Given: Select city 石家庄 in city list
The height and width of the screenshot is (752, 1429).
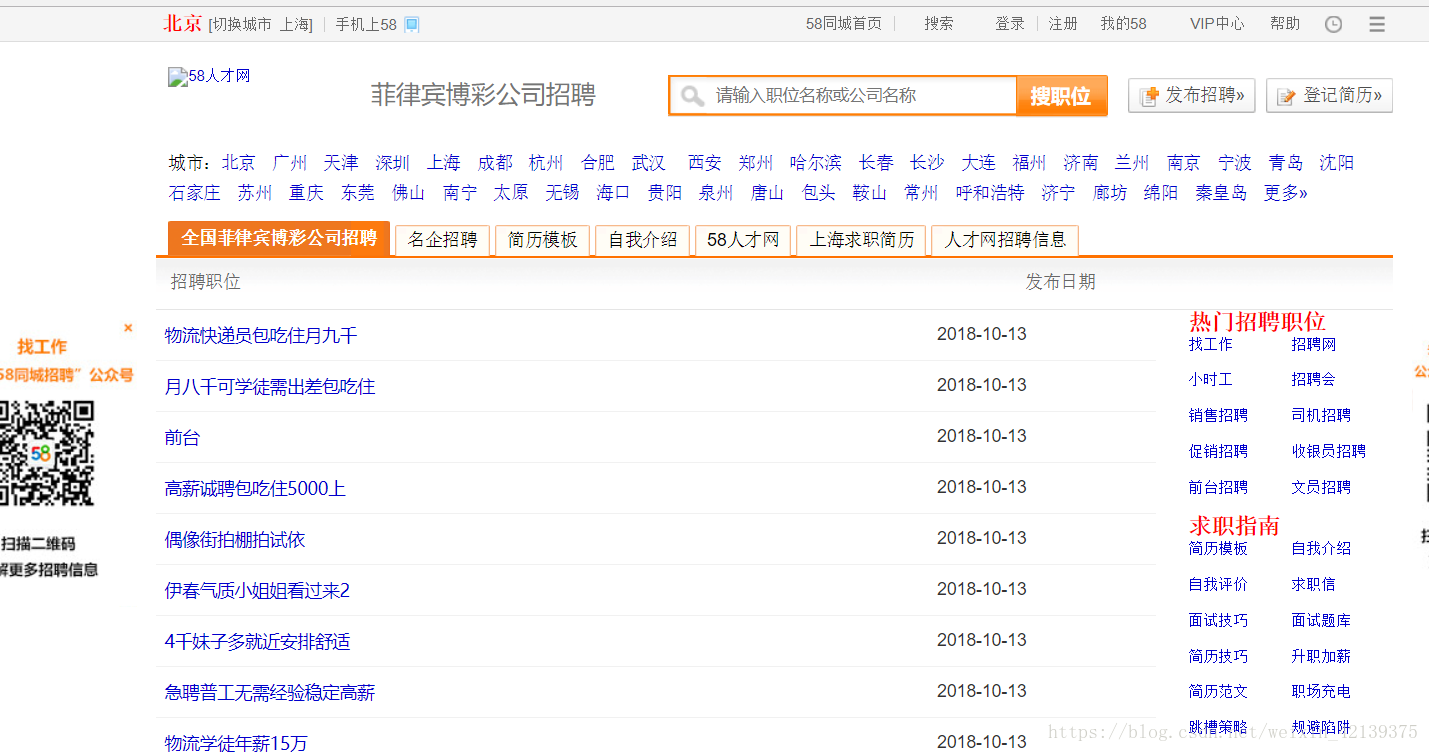Looking at the screenshot, I should click(195, 193).
